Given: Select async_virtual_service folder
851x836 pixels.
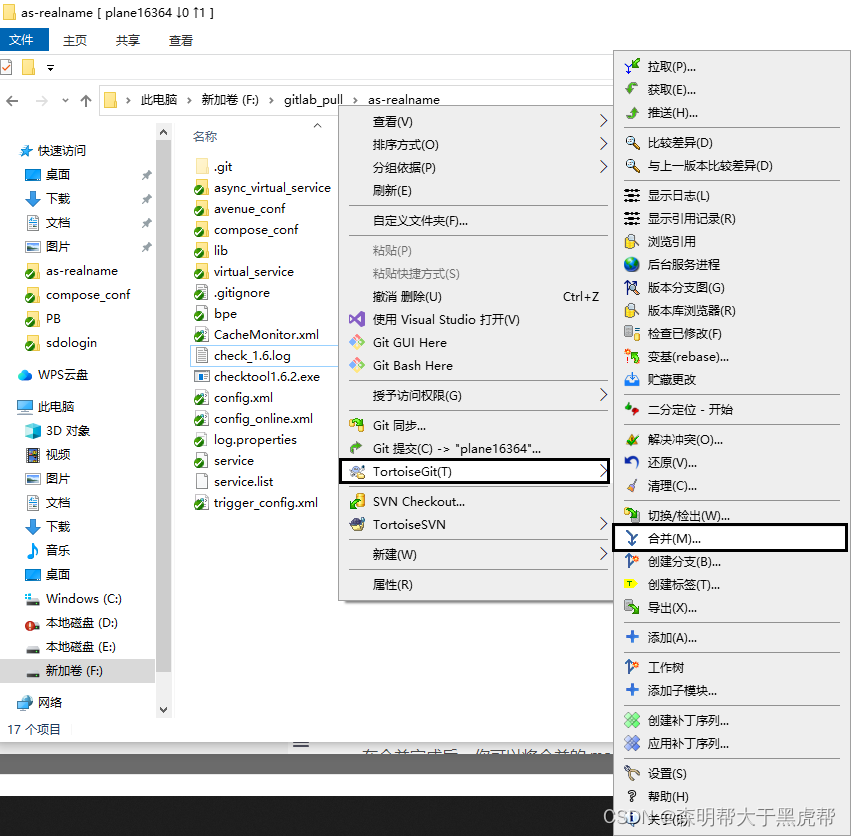Looking at the screenshot, I should coord(272,188).
